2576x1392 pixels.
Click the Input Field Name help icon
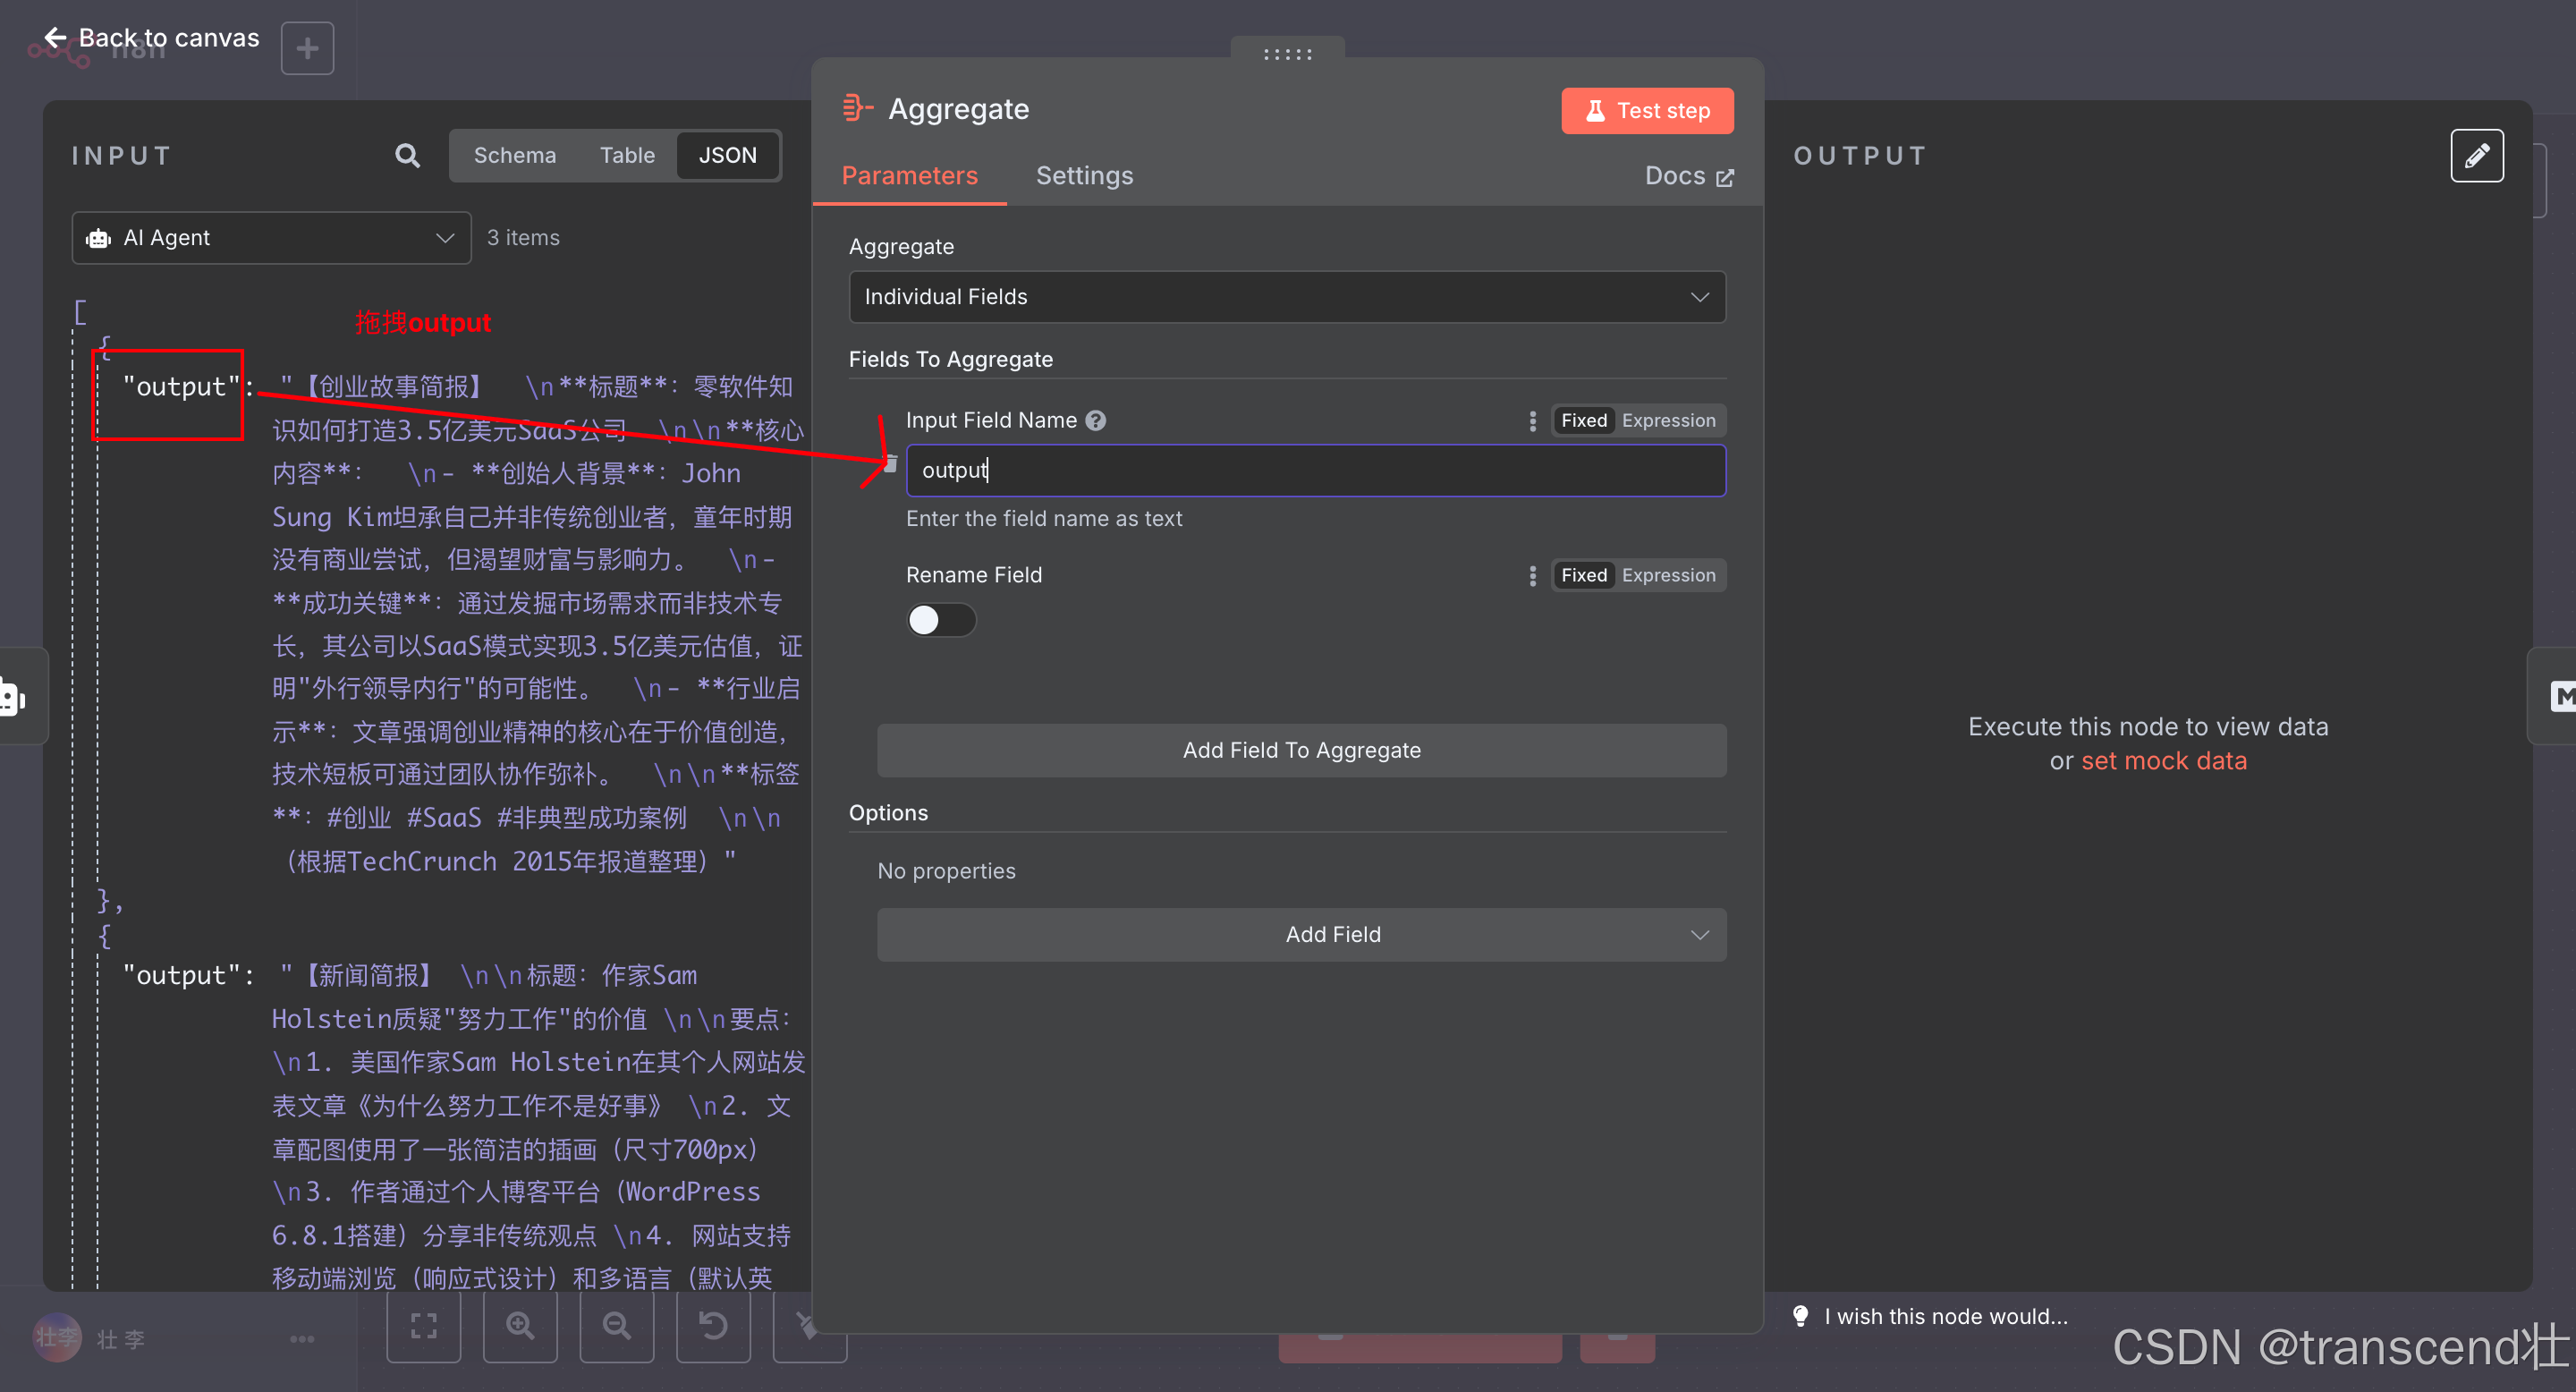coord(1096,421)
